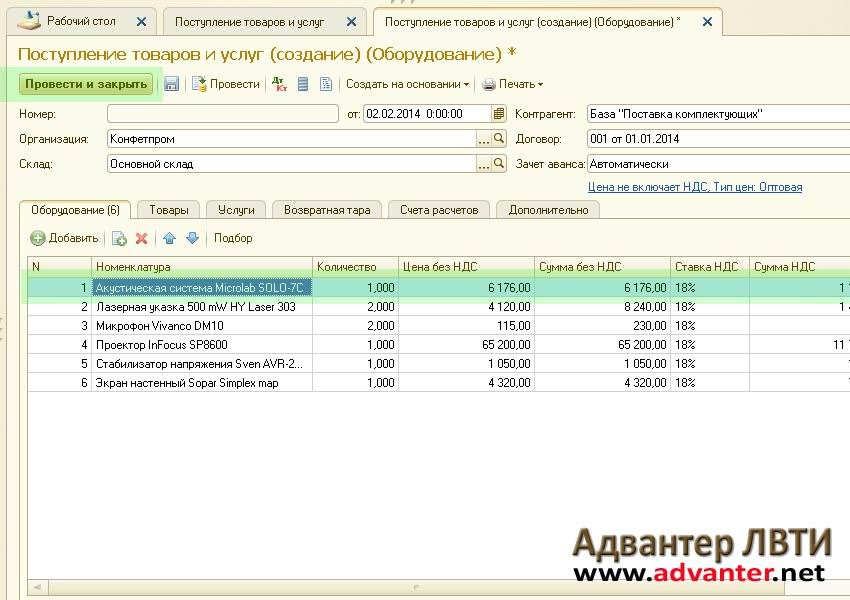The width and height of the screenshot is (850, 600).
Task: Move row down with blue arrow
Action: (192, 238)
